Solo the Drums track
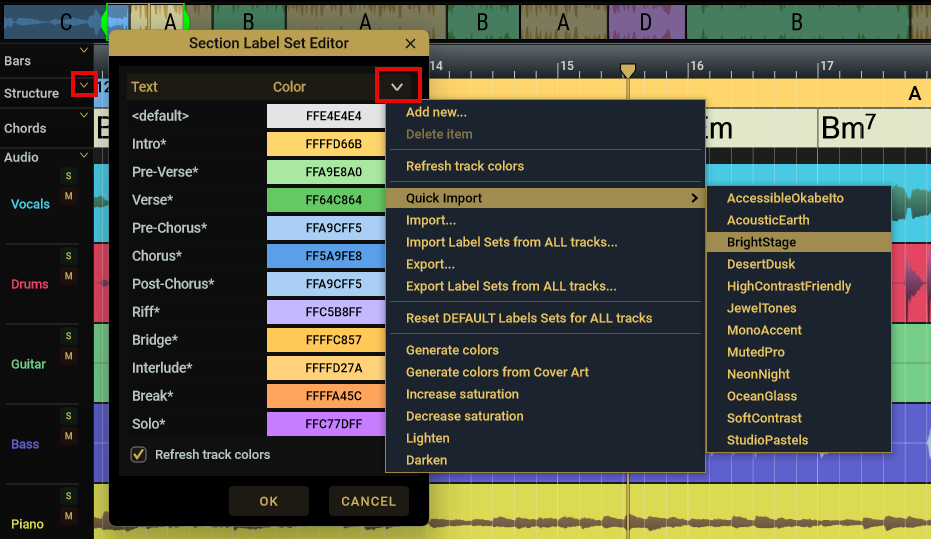The height and width of the screenshot is (539, 931). [x=68, y=256]
